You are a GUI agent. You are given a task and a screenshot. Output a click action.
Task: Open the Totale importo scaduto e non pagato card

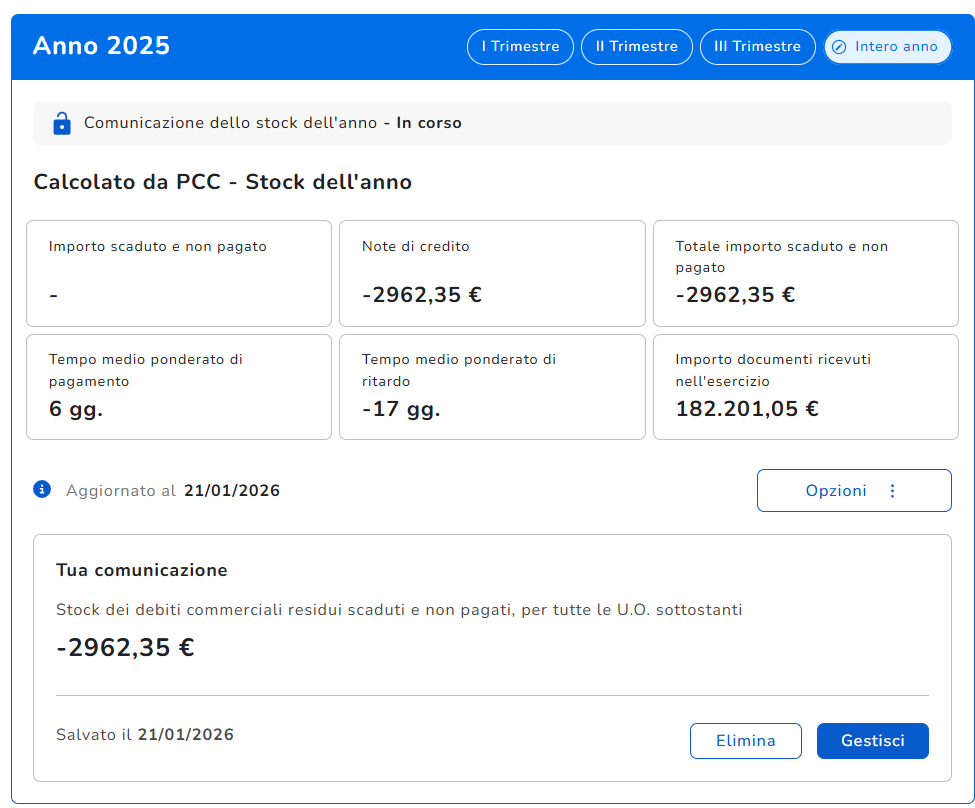tap(805, 273)
